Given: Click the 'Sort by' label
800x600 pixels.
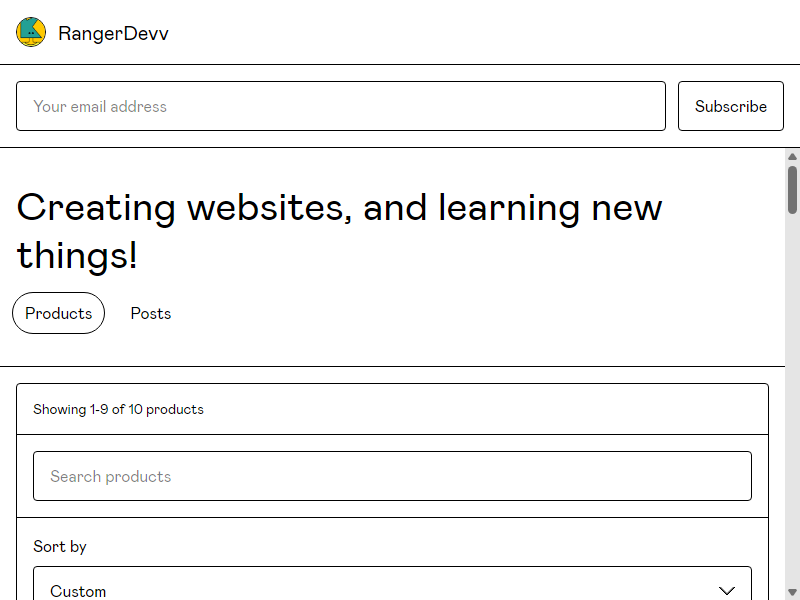Looking at the screenshot, I should [x=60, y=546].
